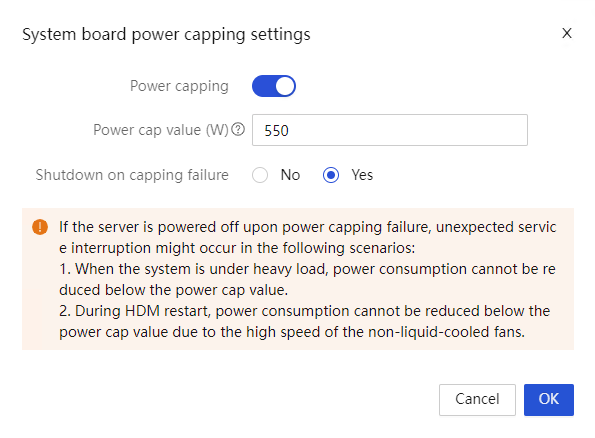
Task: Open the Power cap value help tooltip icon
Action: (x=238, y=130)
